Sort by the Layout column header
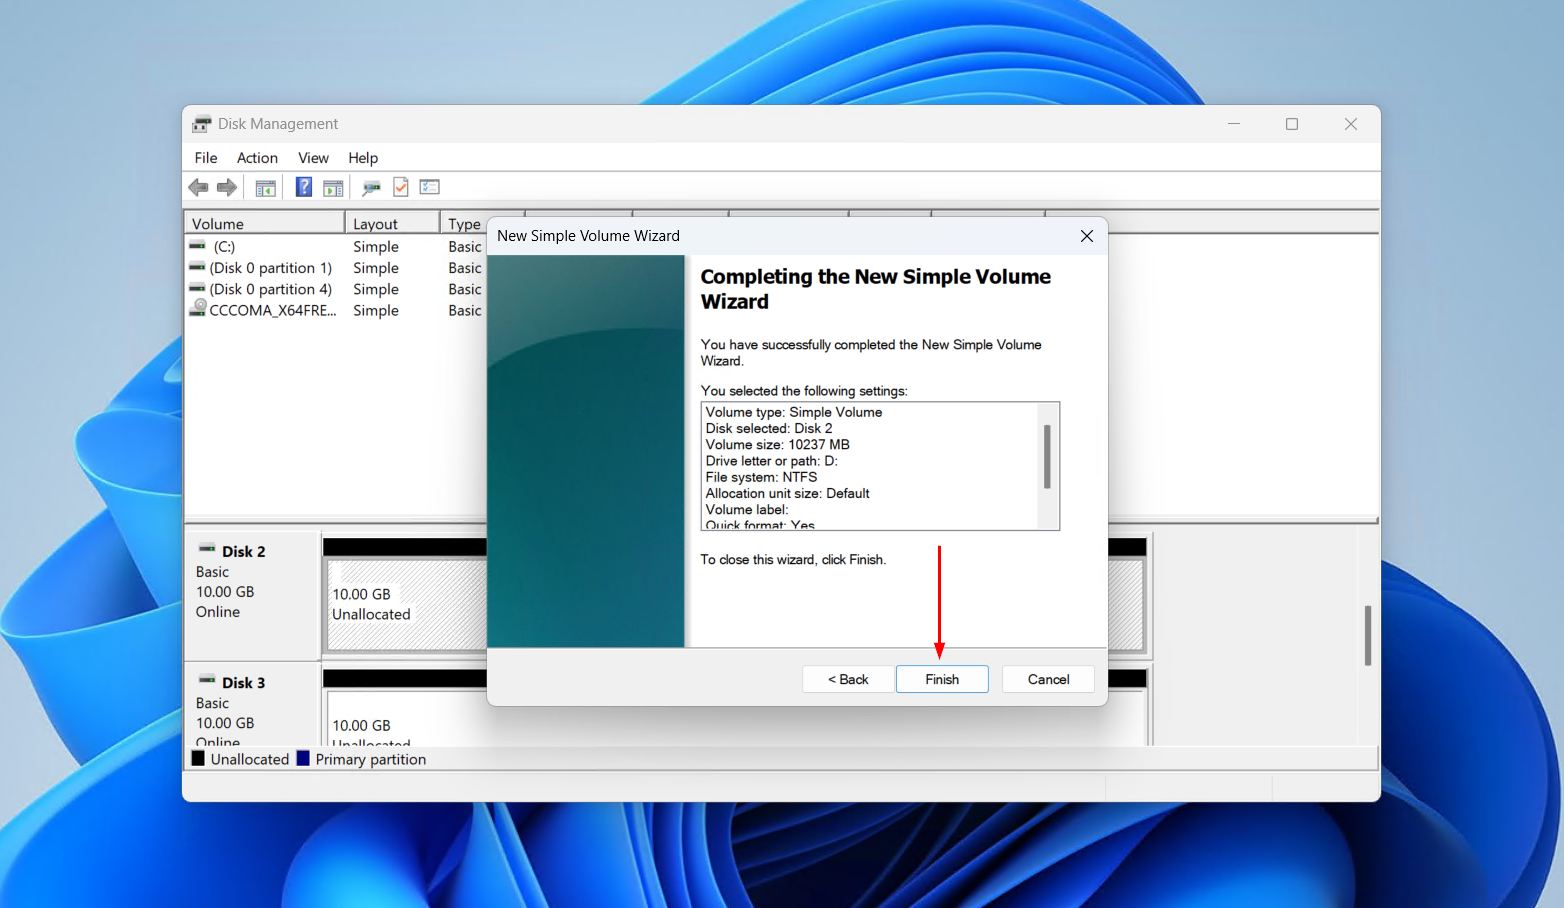Image resolution: width=1564 pixels, height=908 pixels. pyautogui.click(x=392, y=223)
